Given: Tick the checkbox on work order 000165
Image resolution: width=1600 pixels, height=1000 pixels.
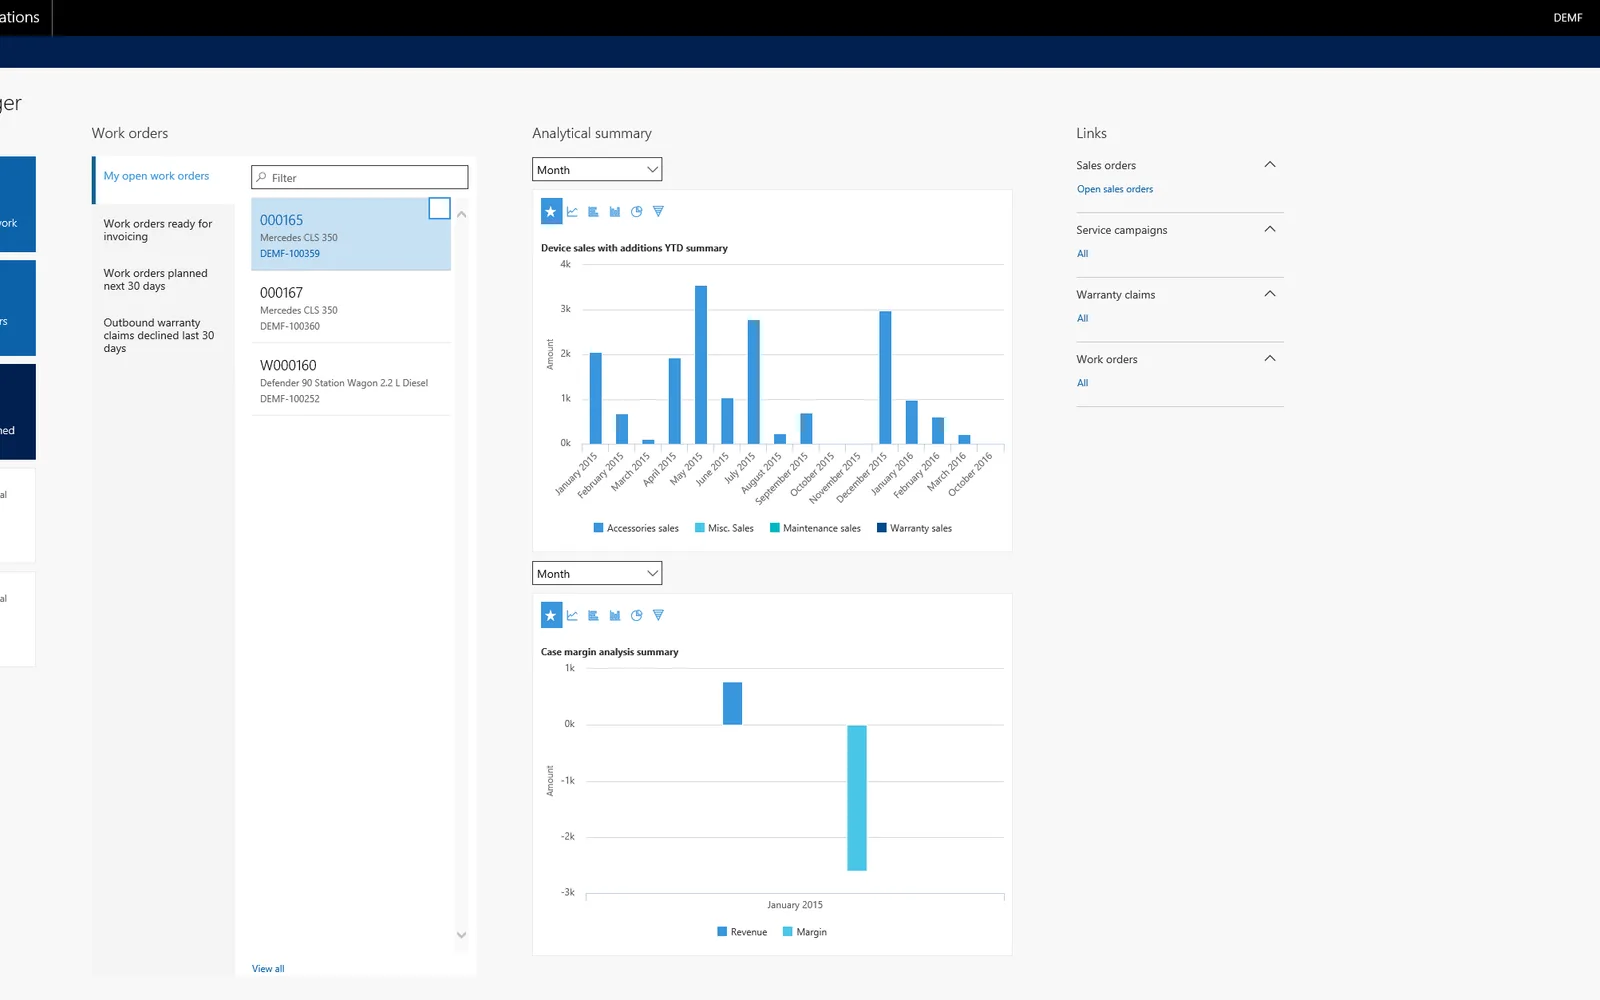Looking at the screenshot, I should tap(439, 208).
